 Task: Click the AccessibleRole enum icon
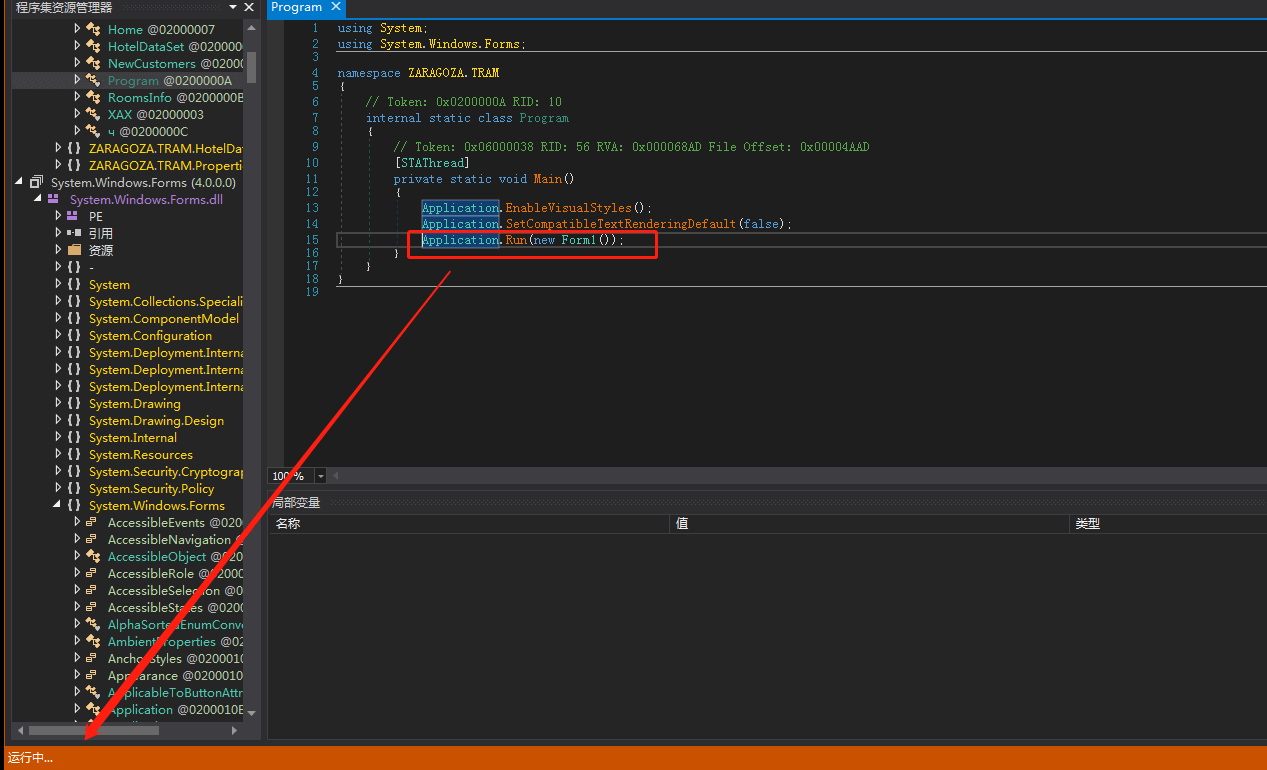click(92, 573)
